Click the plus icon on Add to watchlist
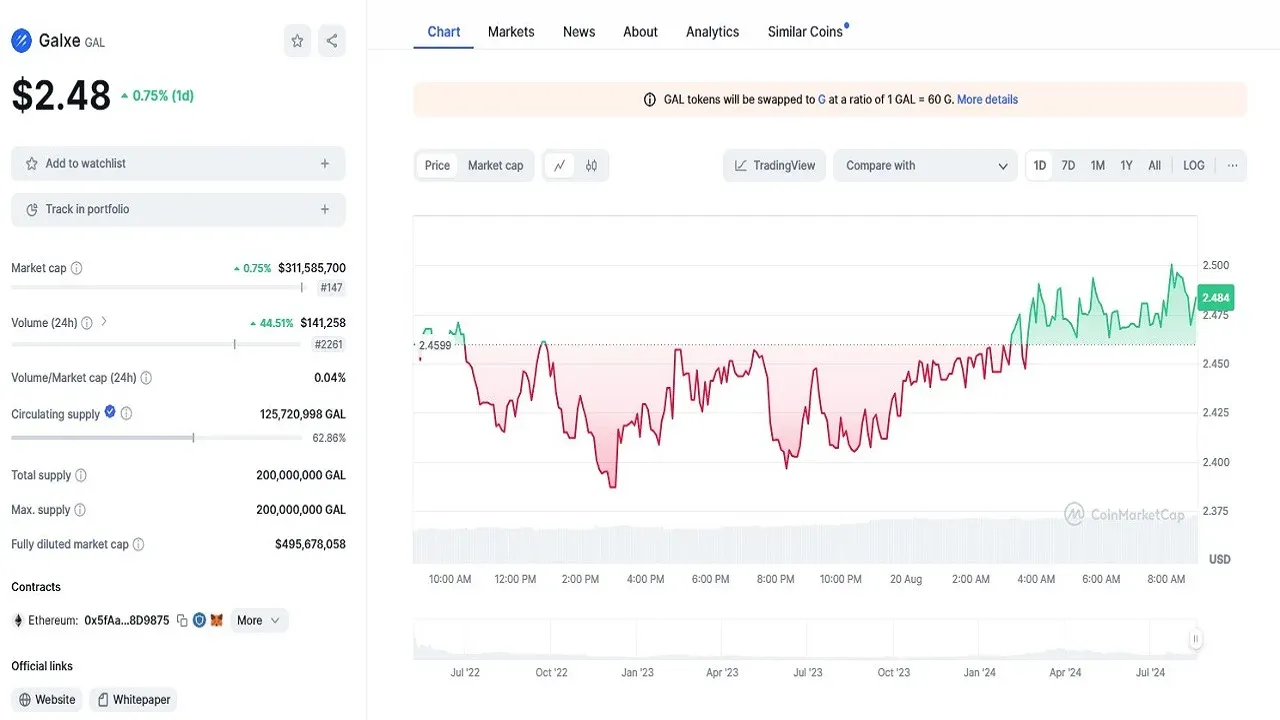1280x720 pixels. 325,164
